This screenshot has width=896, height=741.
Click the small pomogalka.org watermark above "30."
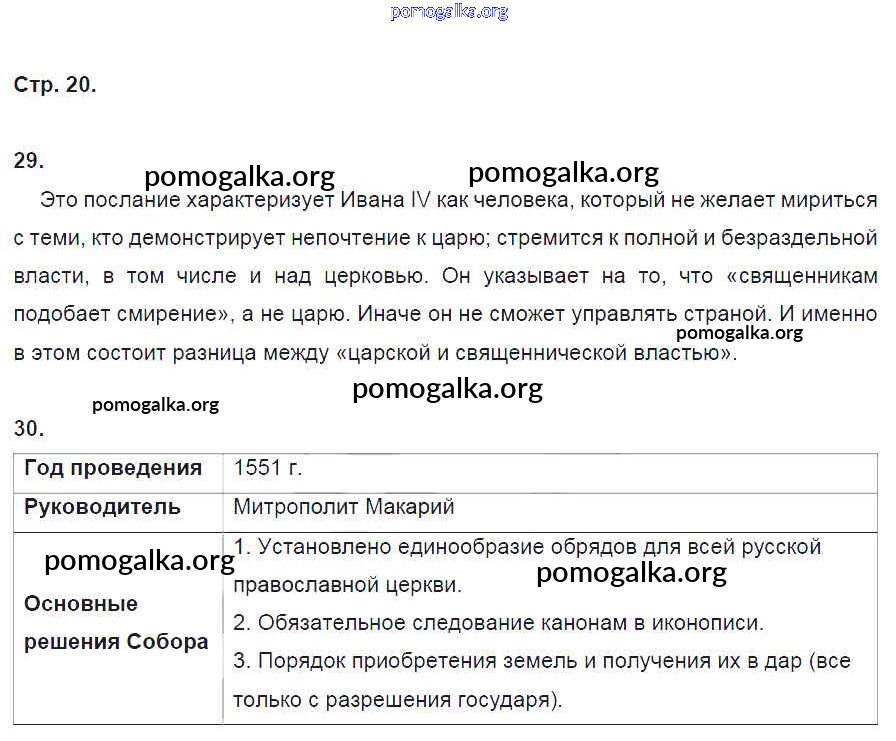click(155, 405)
